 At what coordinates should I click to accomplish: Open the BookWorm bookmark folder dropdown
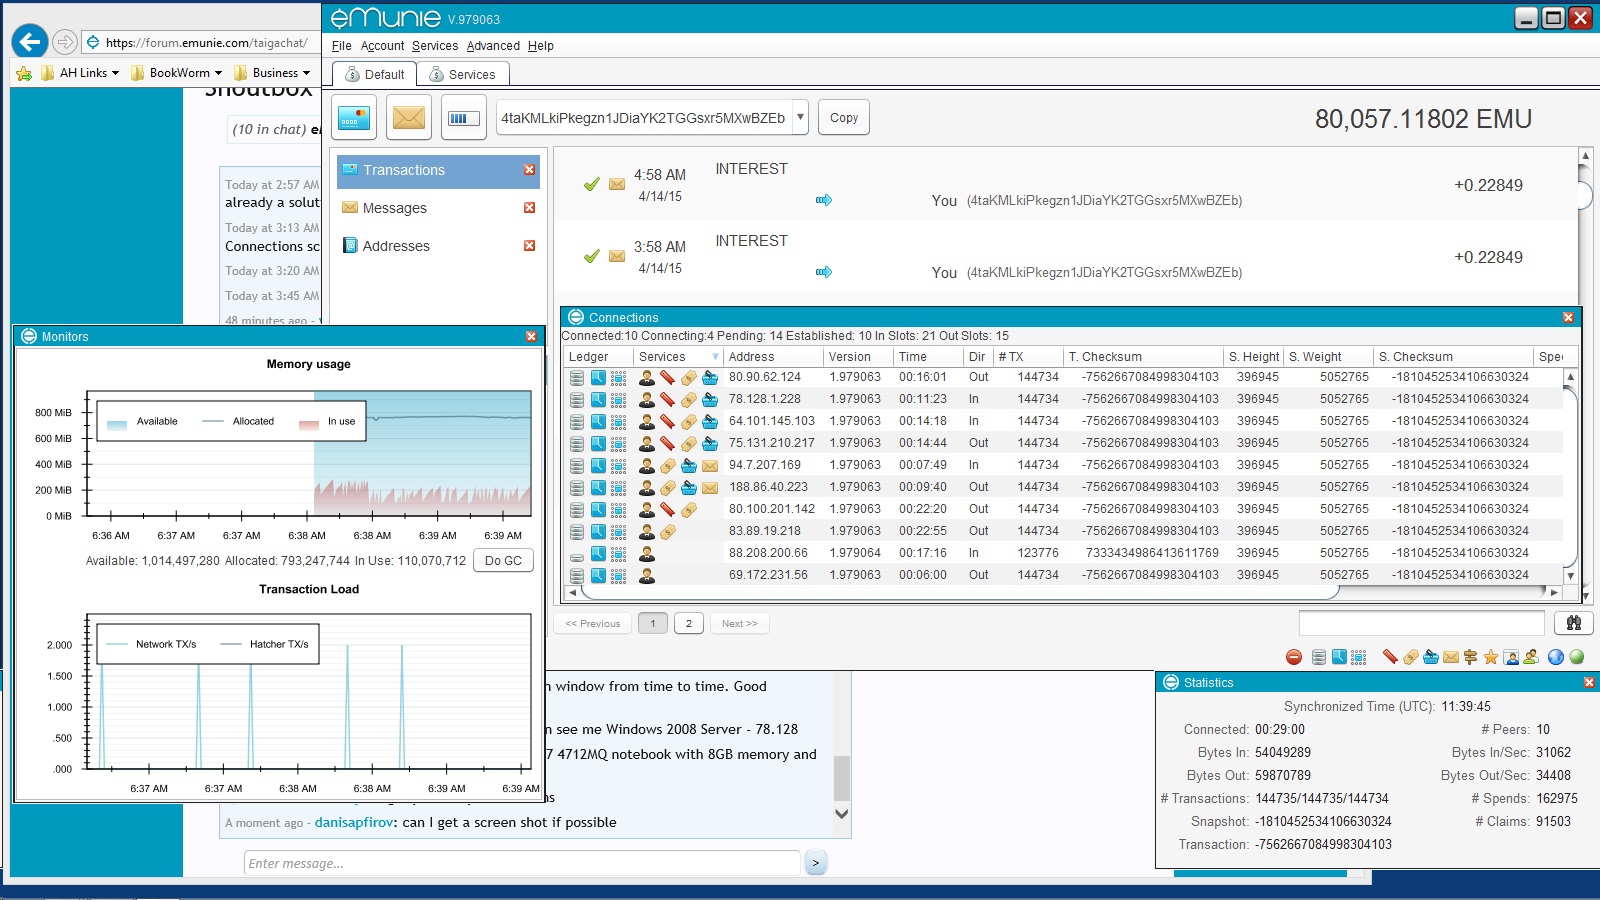(x=176, y=73)
